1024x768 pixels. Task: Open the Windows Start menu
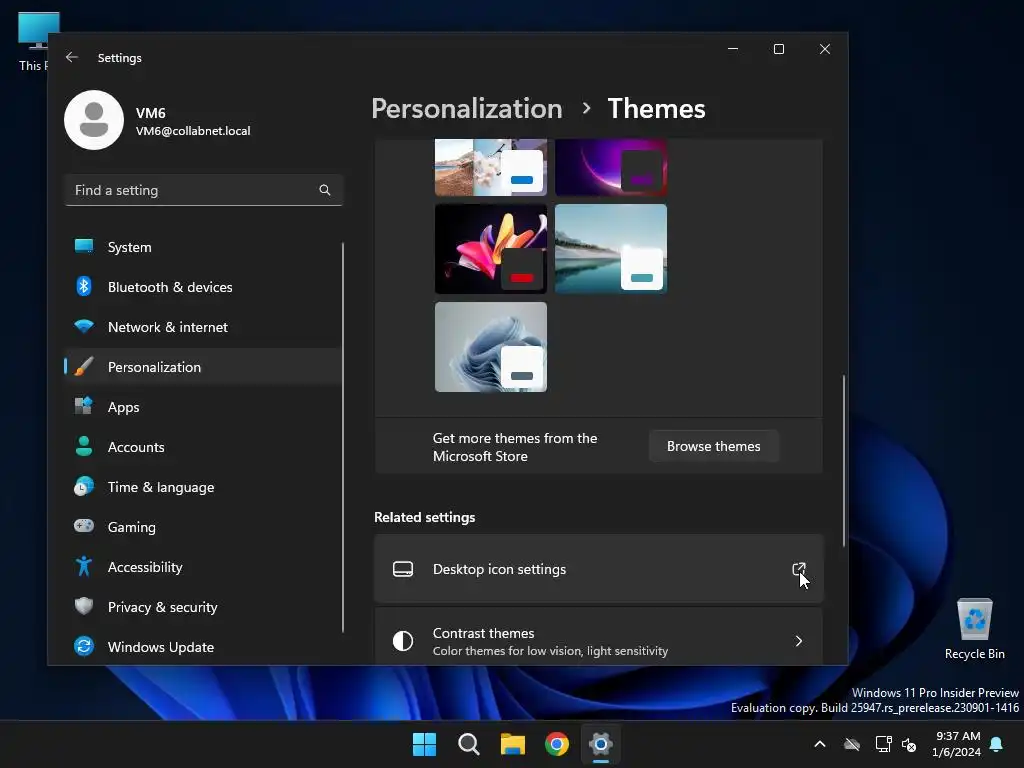pos(424,744)
